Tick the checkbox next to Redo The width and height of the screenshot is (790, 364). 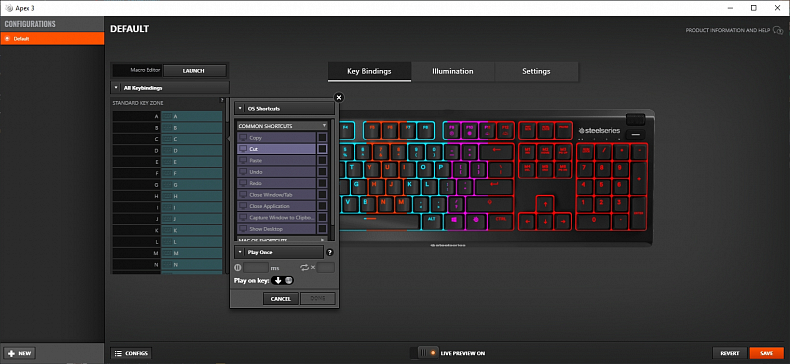[x=322, y=183]
